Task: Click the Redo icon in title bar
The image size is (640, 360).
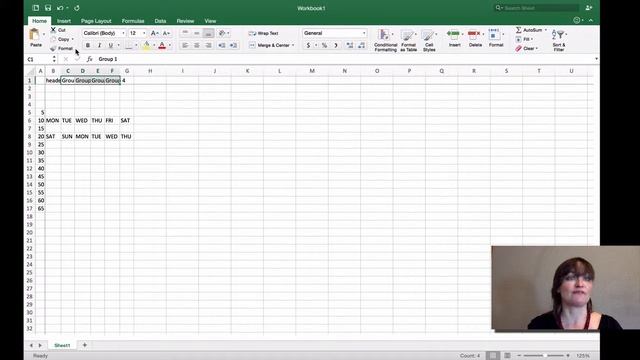Action: click(77, 8)
